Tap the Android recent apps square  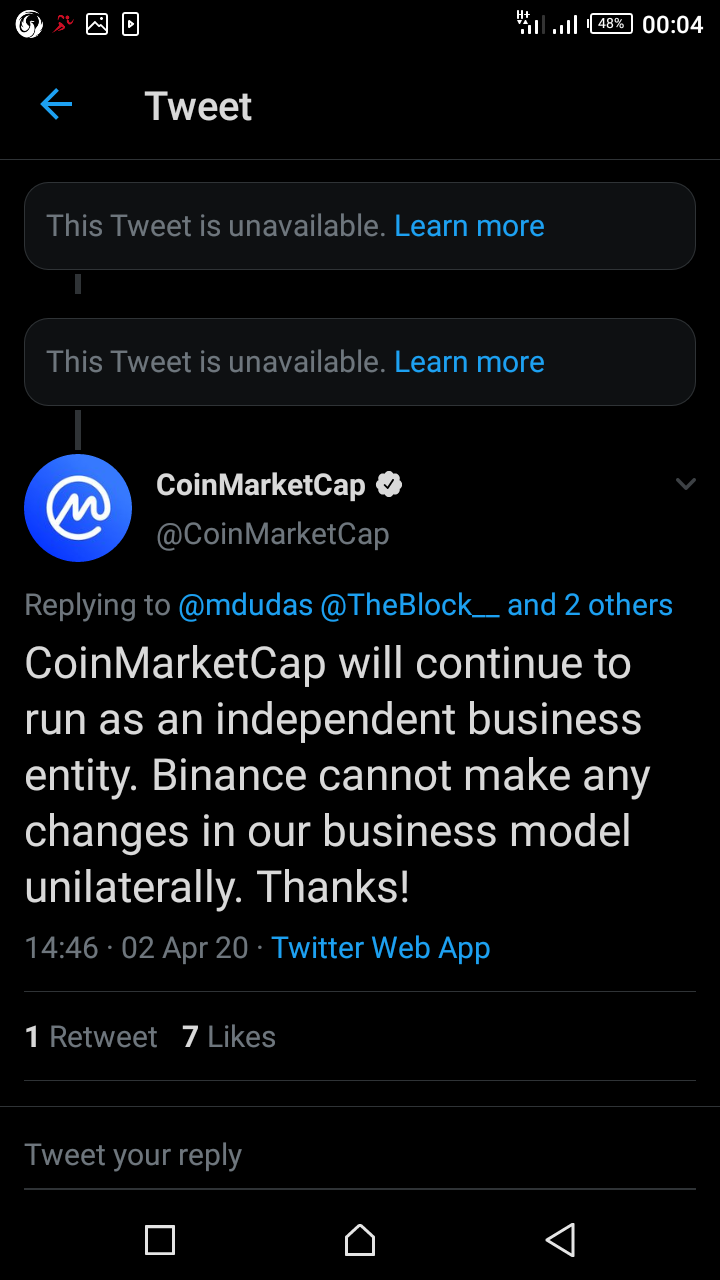click(160, 1240)
